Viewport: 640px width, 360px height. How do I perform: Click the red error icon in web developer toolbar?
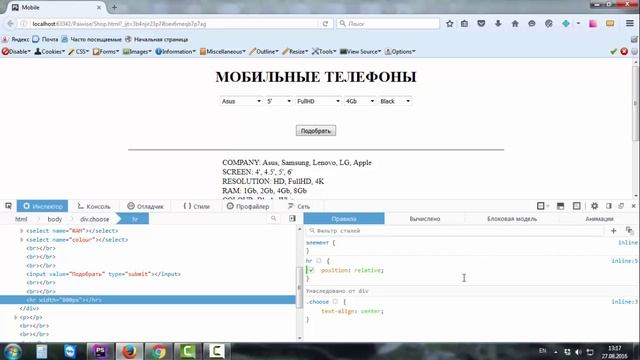click(624, 51)
